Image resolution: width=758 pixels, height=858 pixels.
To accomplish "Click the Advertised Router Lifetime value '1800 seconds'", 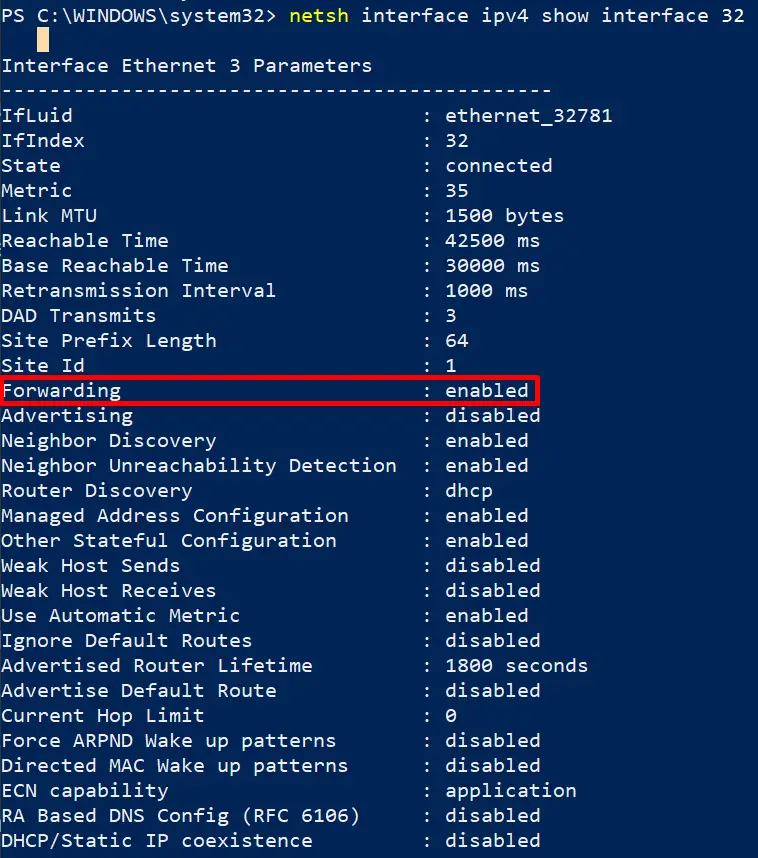I will pyautogui.click(x=516, y=666).
